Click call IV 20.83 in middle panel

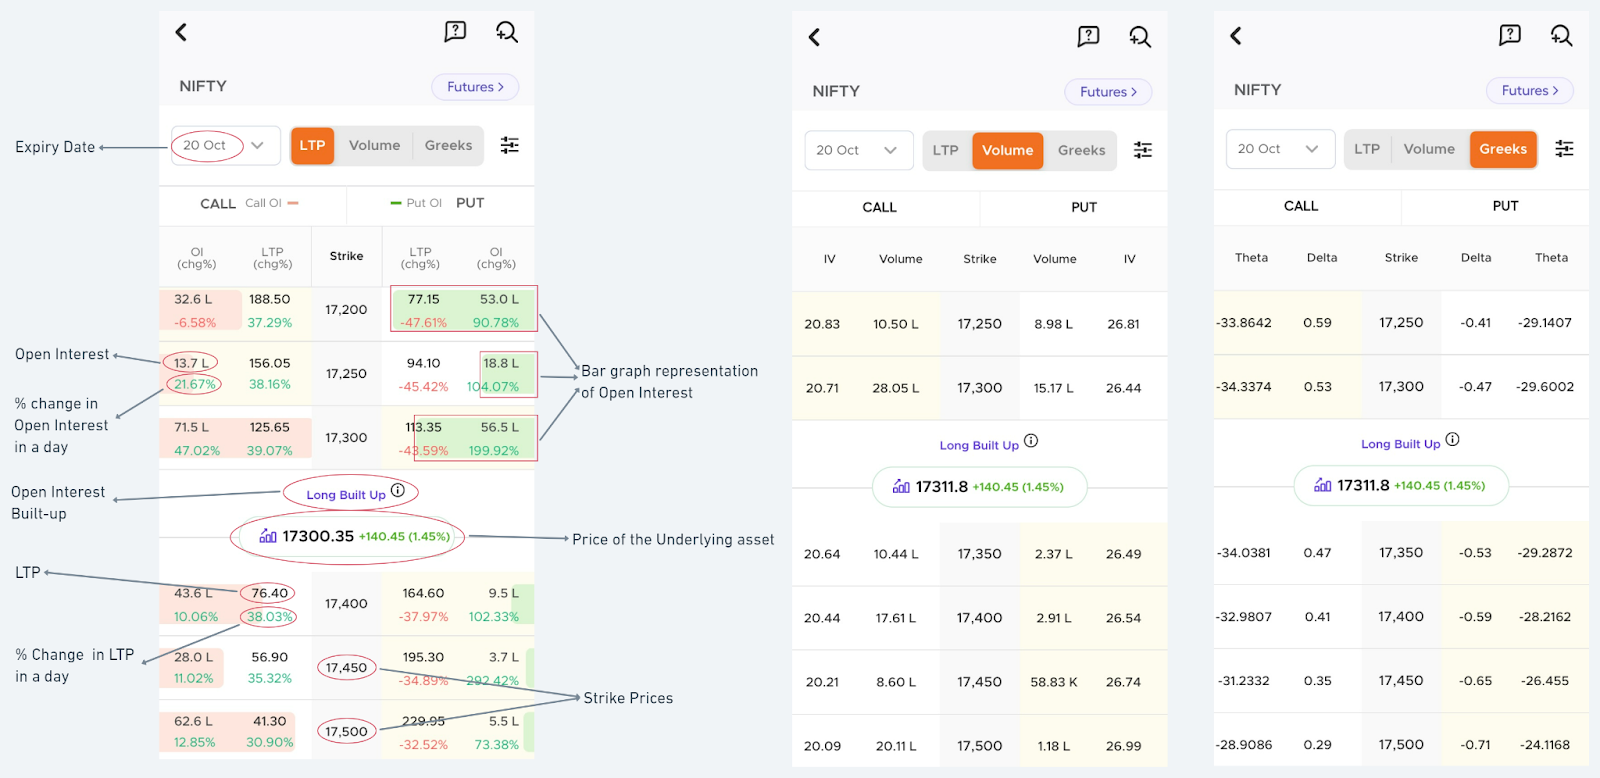822,324
